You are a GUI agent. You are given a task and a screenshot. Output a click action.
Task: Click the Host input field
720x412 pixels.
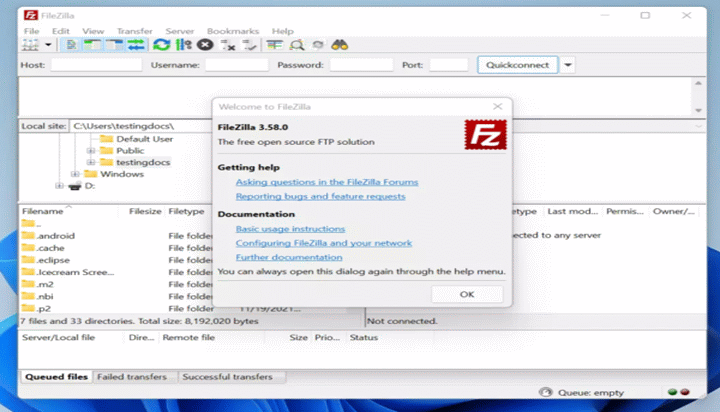point(96,65)
